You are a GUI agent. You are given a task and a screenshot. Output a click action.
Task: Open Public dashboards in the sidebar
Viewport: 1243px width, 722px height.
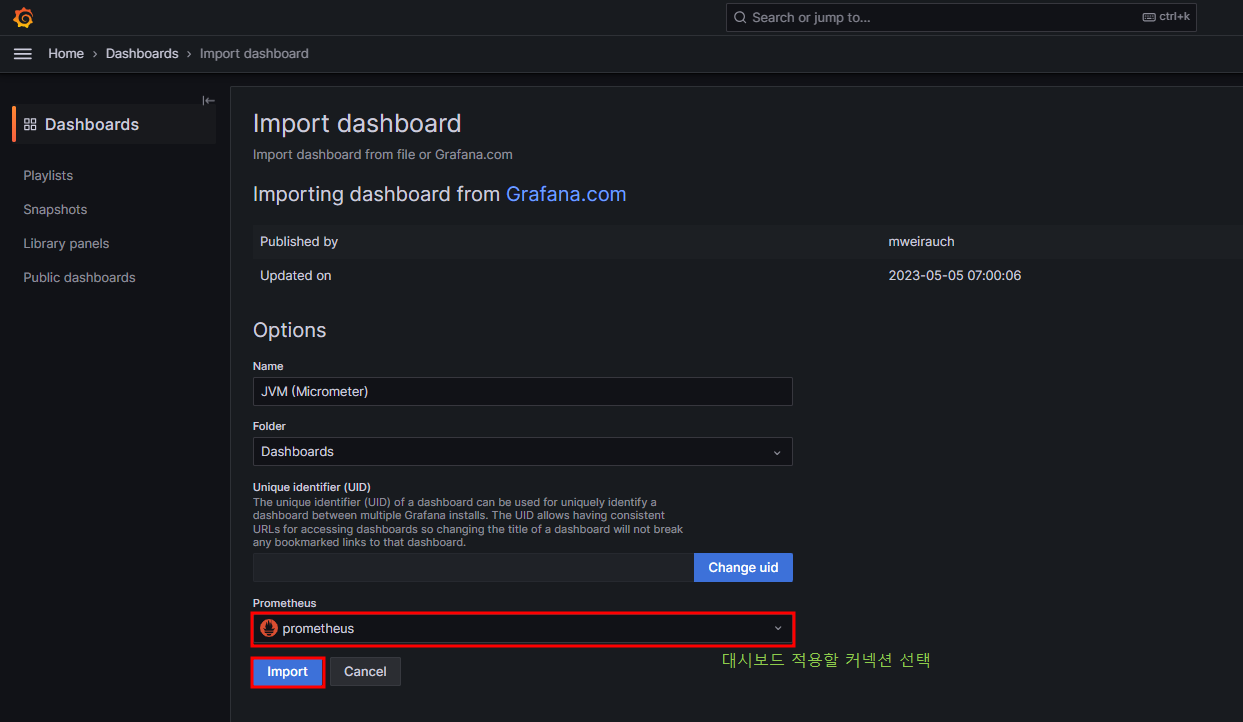tap(79, 277)
